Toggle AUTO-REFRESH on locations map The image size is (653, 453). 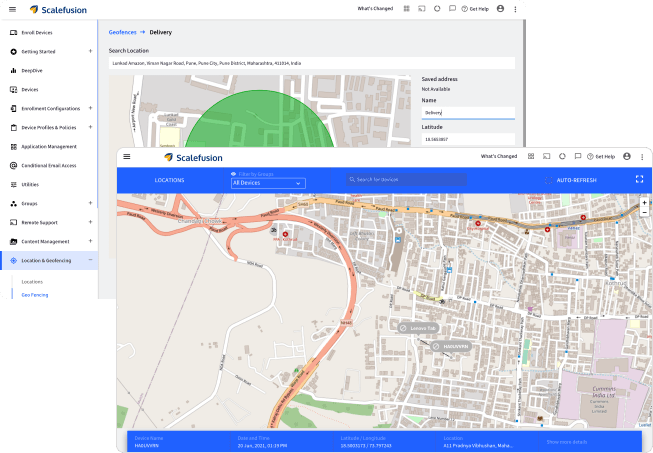pyautogui.click(x=571, y=180)
